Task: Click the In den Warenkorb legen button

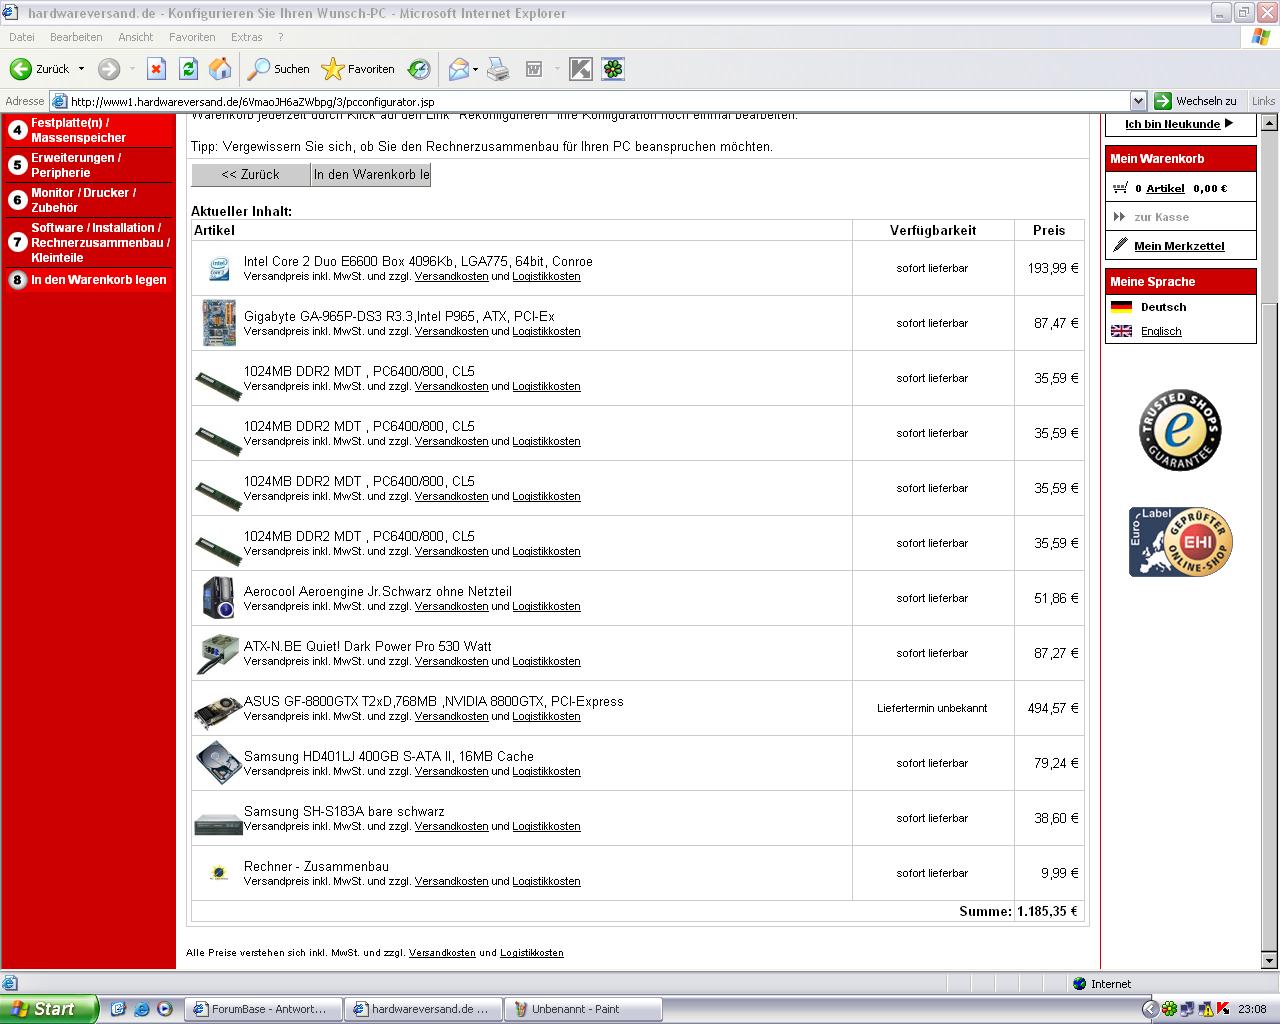Action: coord(371,174)
